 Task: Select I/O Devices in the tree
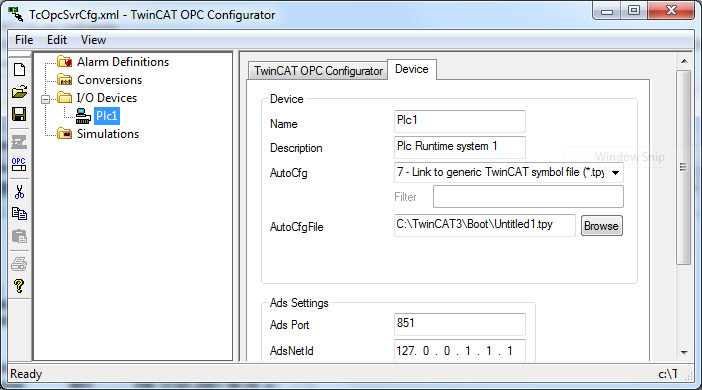(x=107, y=98)
